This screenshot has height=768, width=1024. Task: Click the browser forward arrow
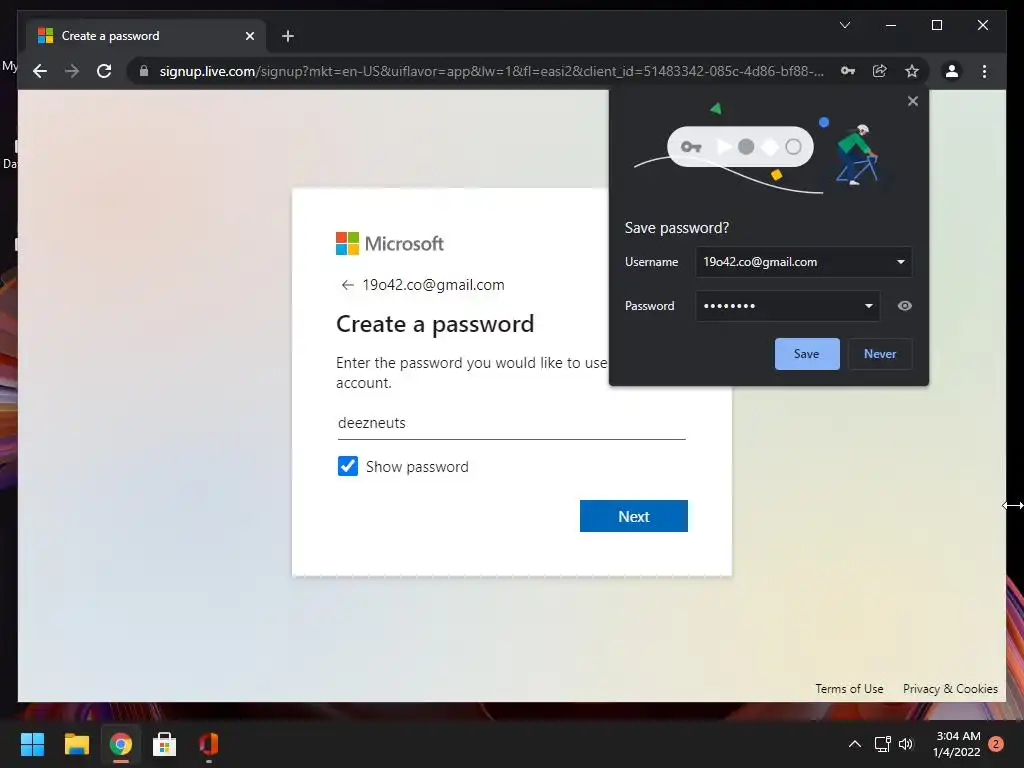click(x=72, y=71)
